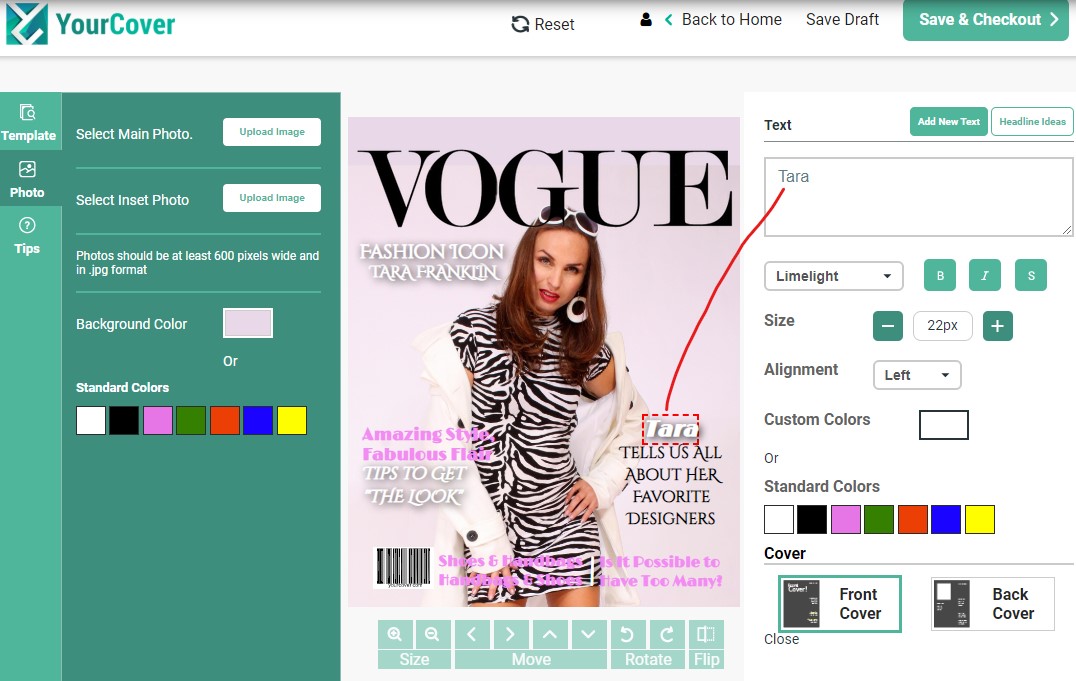Toggle bold text formatting
This screenshot has width=1076, height=681.
click(x=940, y=275)
